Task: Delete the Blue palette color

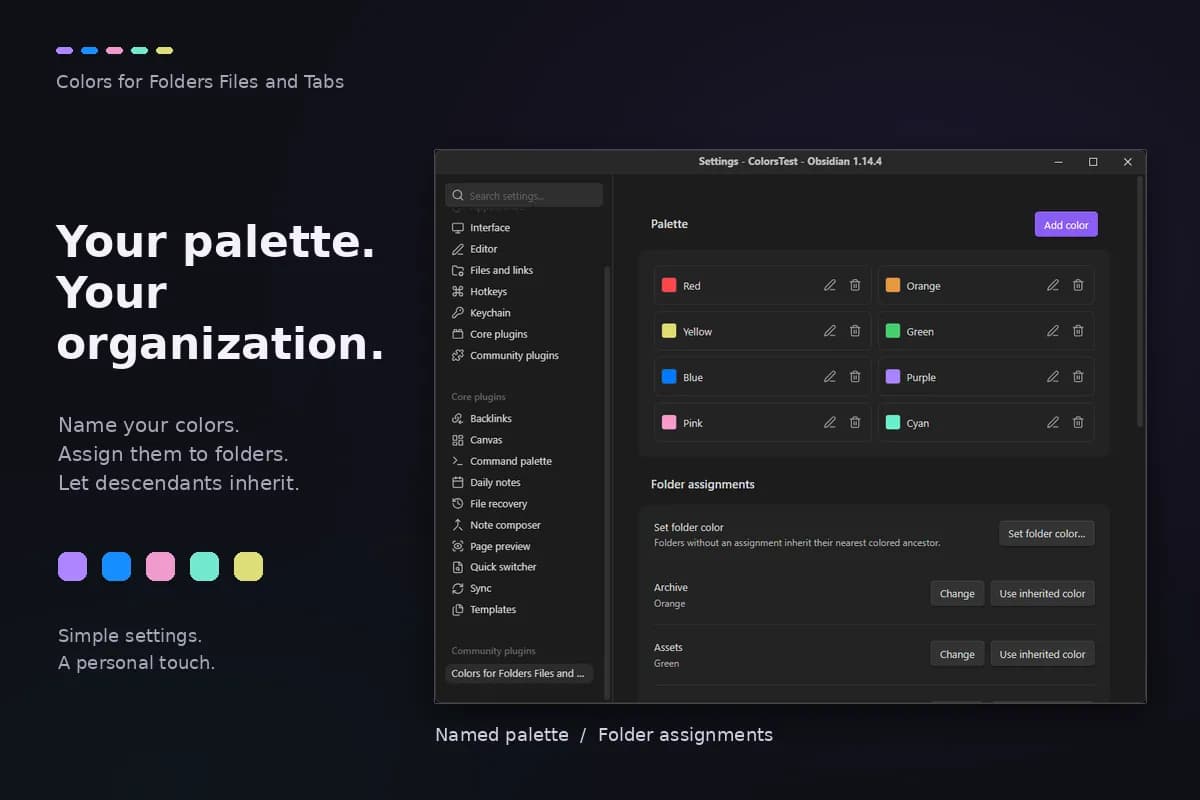Action: coord(855,377)
